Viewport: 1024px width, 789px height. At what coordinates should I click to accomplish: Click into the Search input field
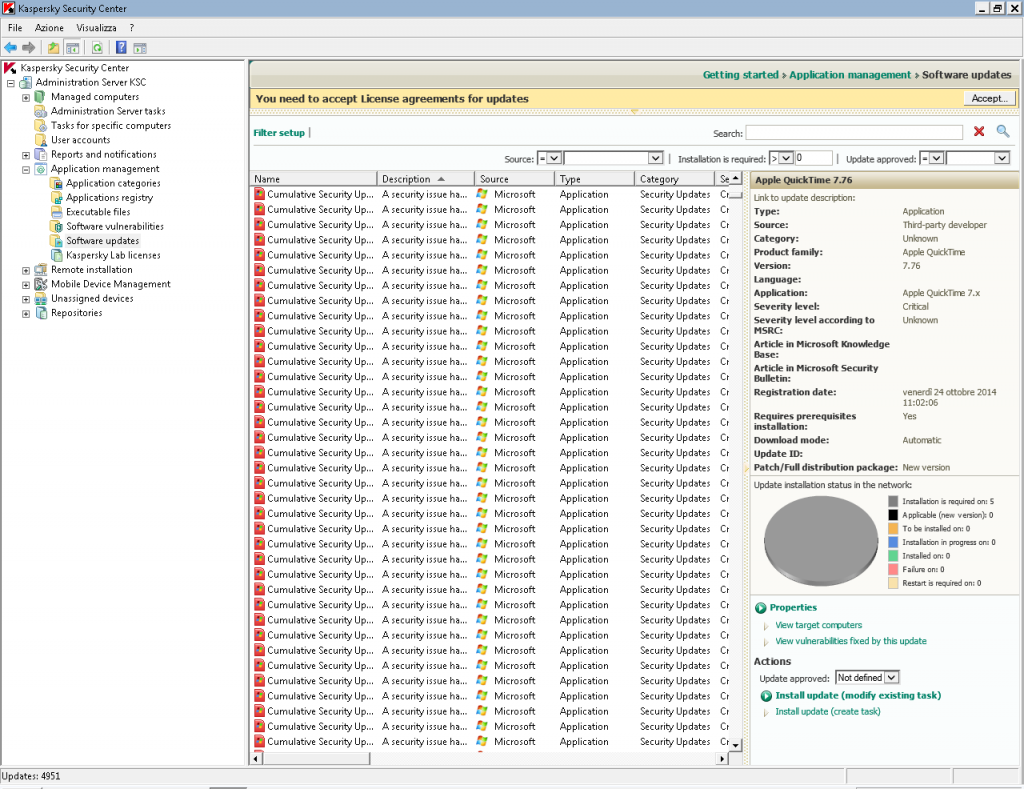pos(854,133)
